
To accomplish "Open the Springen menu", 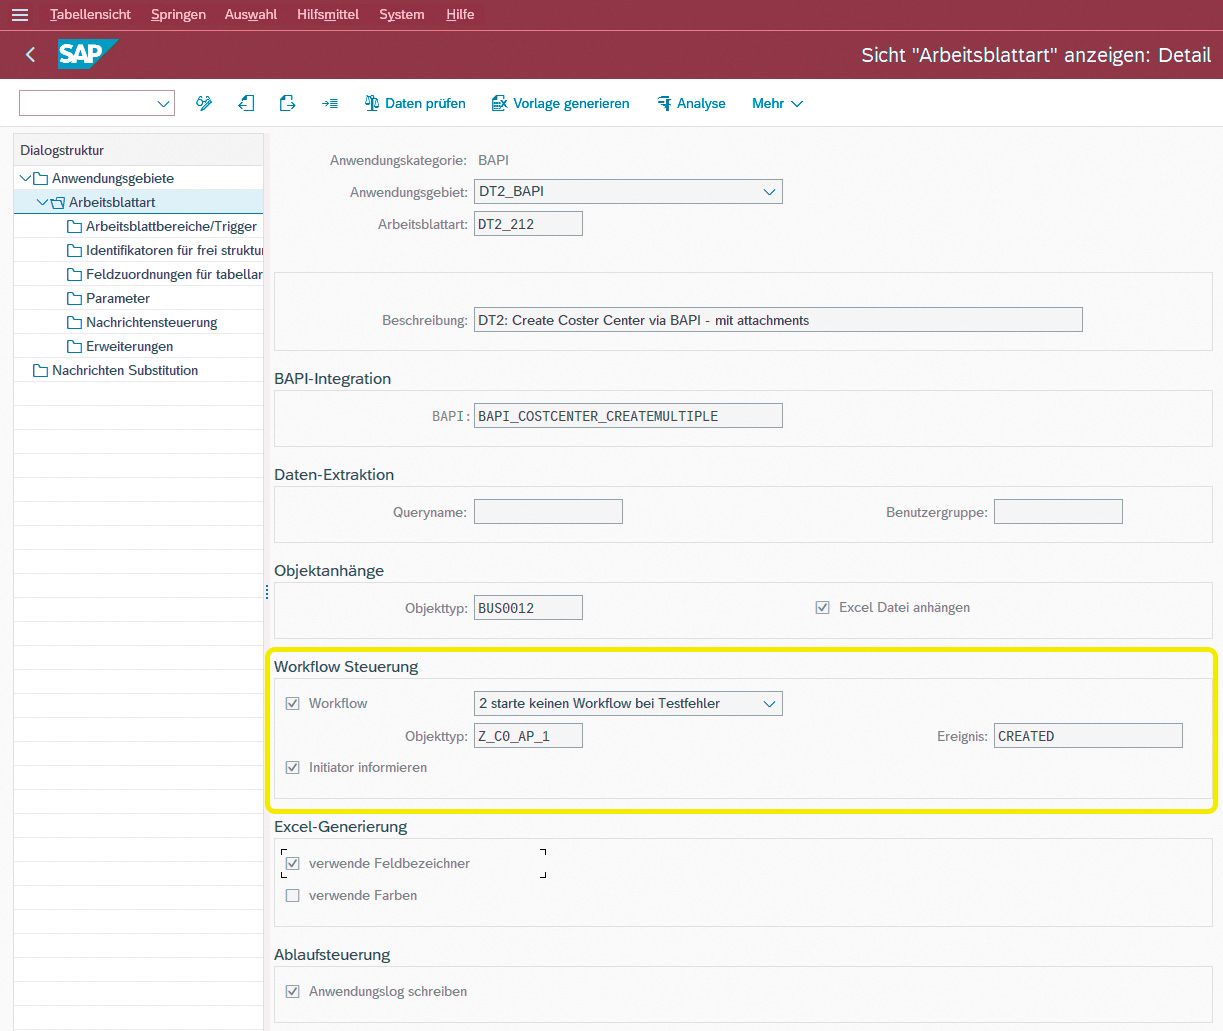I will click(178, 15).
